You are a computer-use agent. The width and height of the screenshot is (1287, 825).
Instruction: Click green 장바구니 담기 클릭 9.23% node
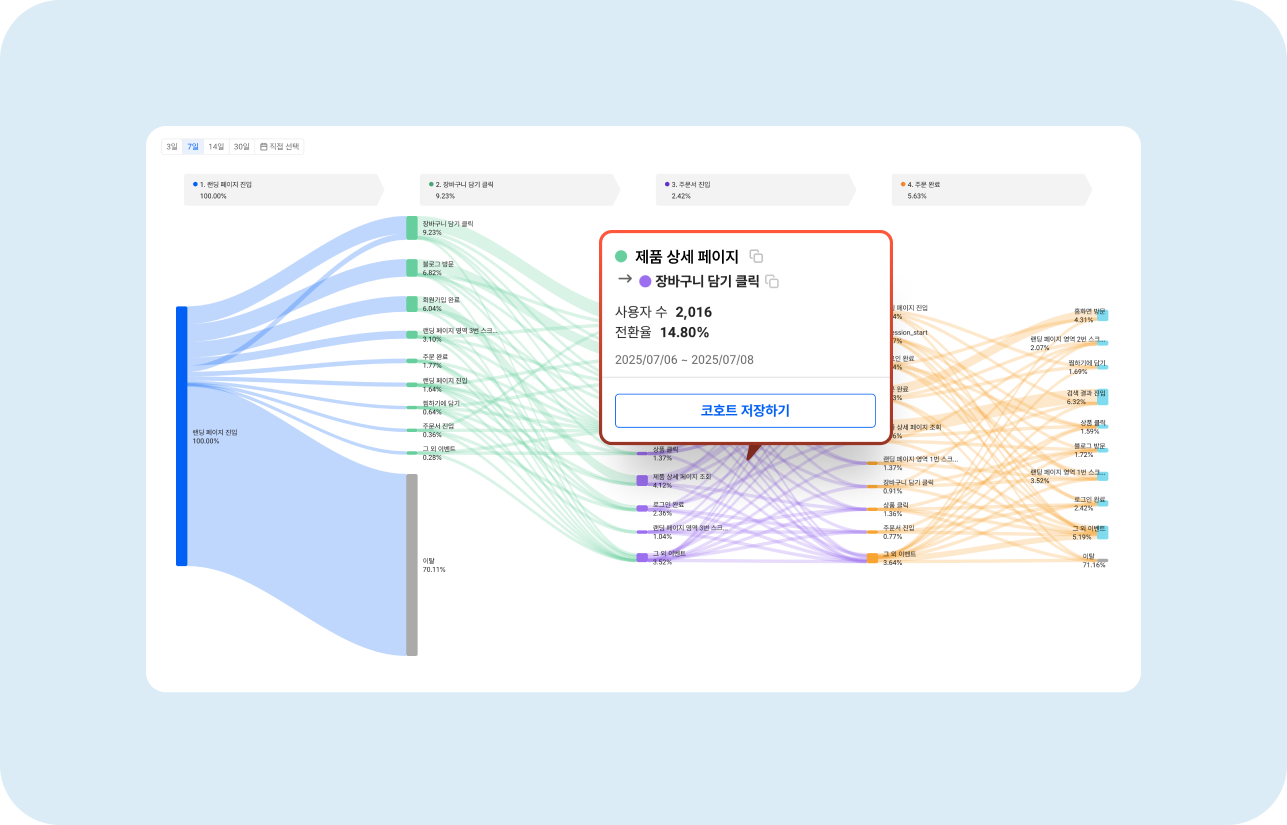click(x=412, y=228)
